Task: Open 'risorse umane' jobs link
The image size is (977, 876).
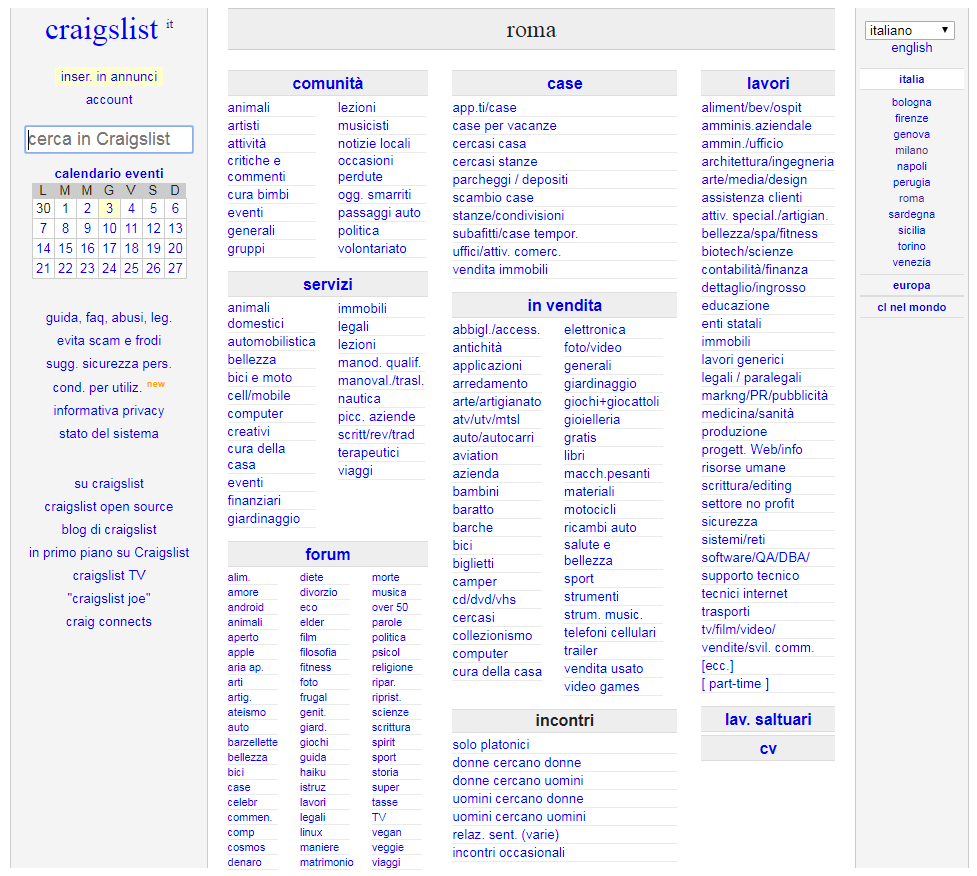Action: point(743,467)
